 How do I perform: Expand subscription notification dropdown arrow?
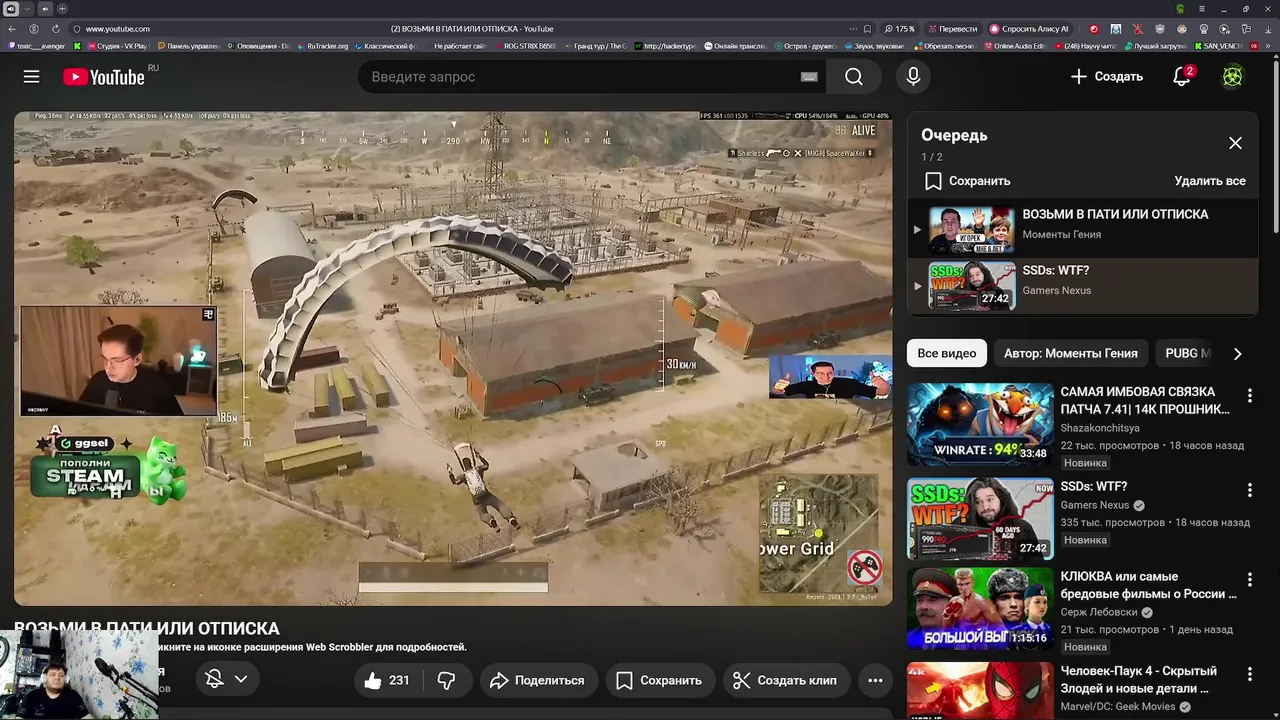[x=241, y=679]
